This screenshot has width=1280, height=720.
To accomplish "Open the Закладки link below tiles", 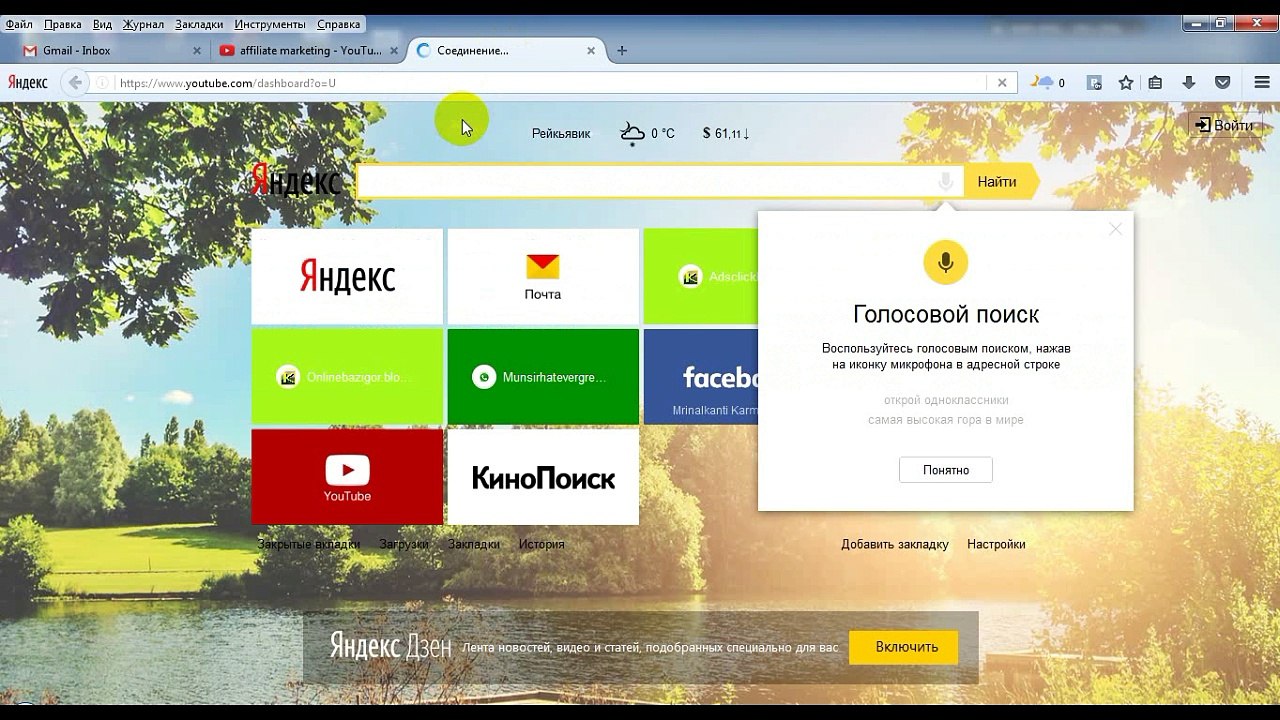I will (474, 544).
